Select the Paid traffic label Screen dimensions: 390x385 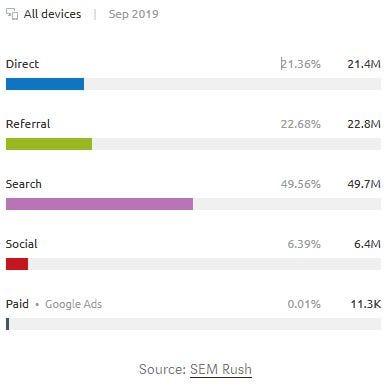[x=17, y=304]
